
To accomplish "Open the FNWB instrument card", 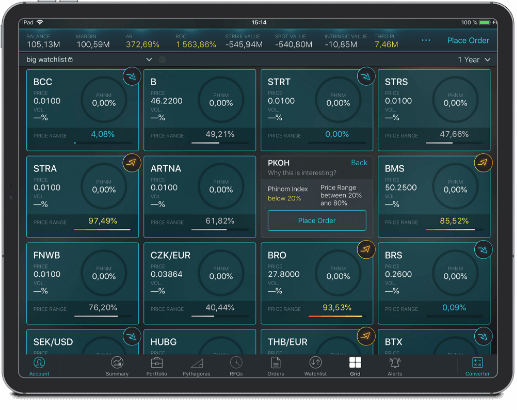I will tap(82, 283).
